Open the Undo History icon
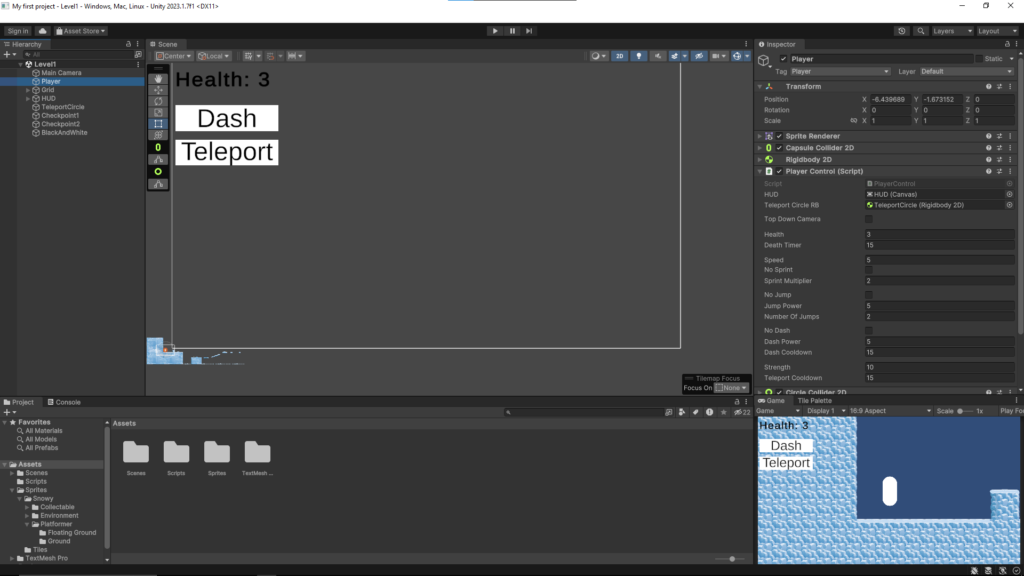 point(903,31)
